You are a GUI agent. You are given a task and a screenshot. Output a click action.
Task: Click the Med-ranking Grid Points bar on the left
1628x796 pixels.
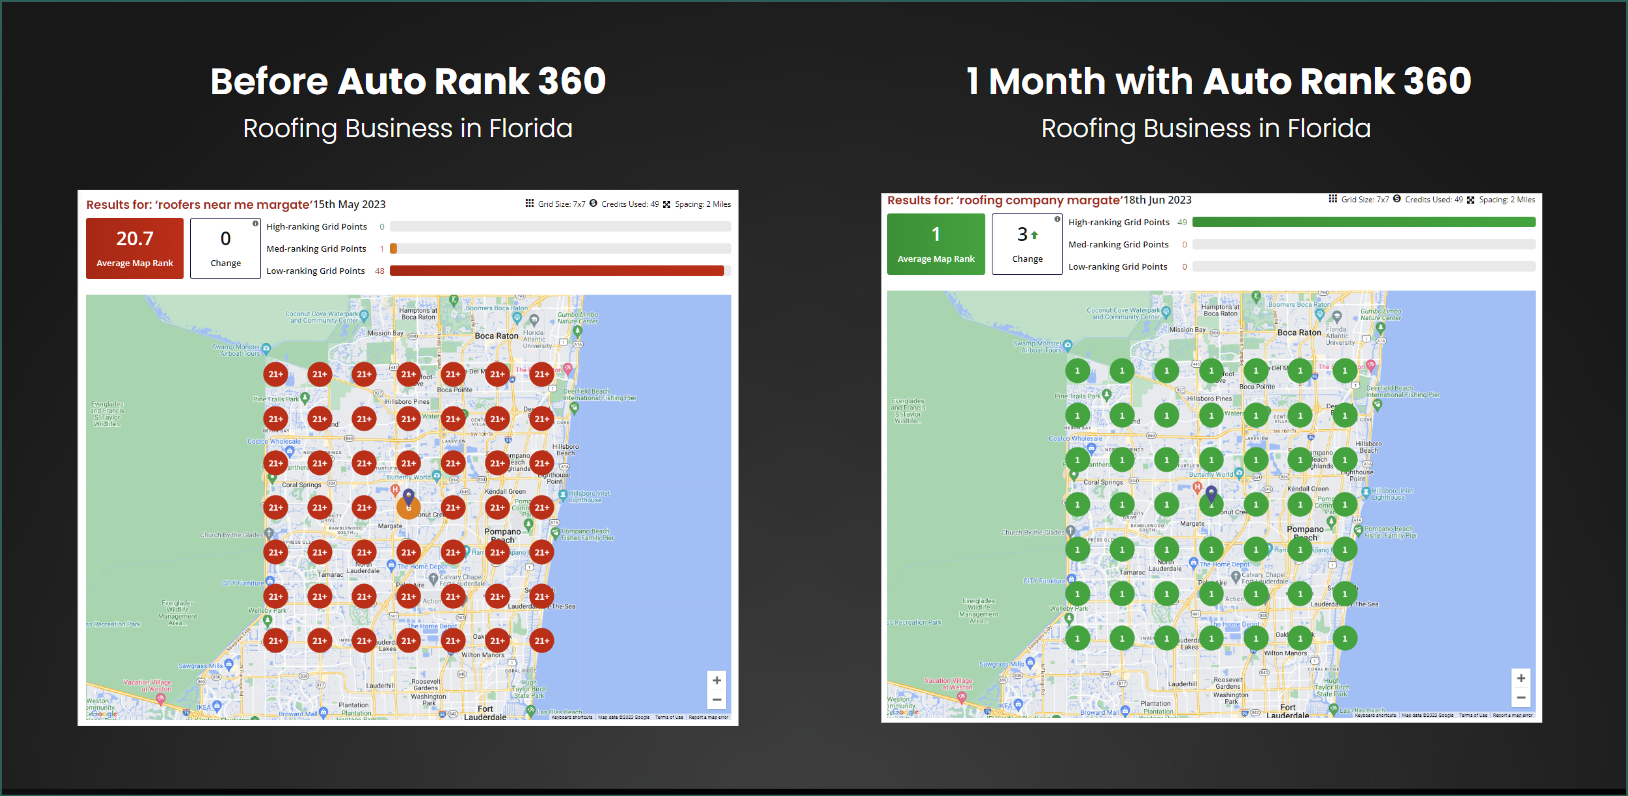coord(560,249)
